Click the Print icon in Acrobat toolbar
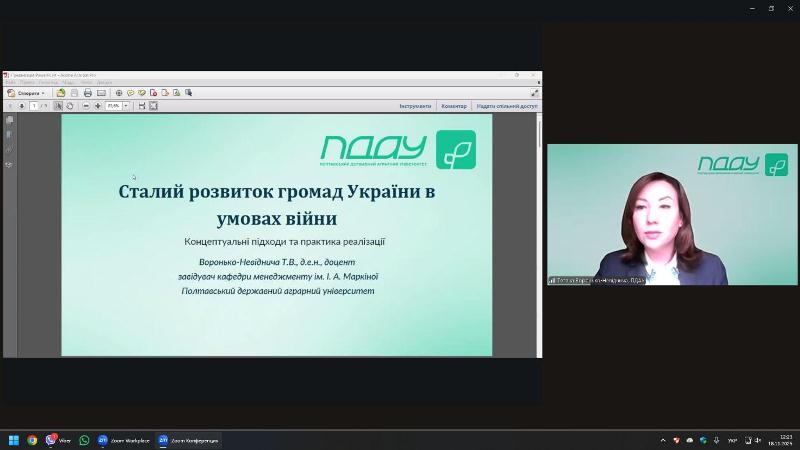The image size is (800, 450). 88,93
